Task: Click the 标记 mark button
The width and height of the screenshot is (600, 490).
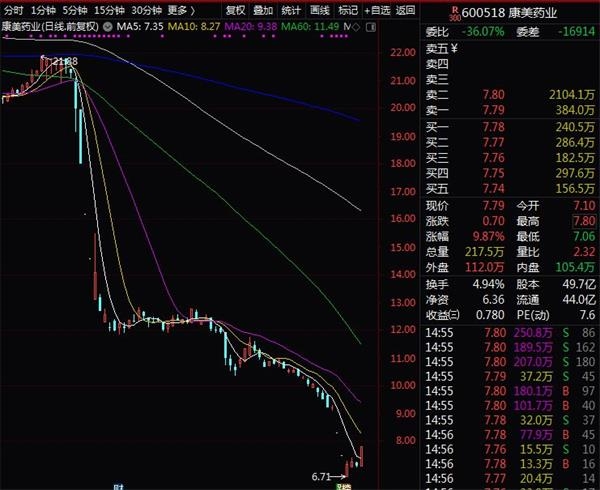Action: pos(348,10)
